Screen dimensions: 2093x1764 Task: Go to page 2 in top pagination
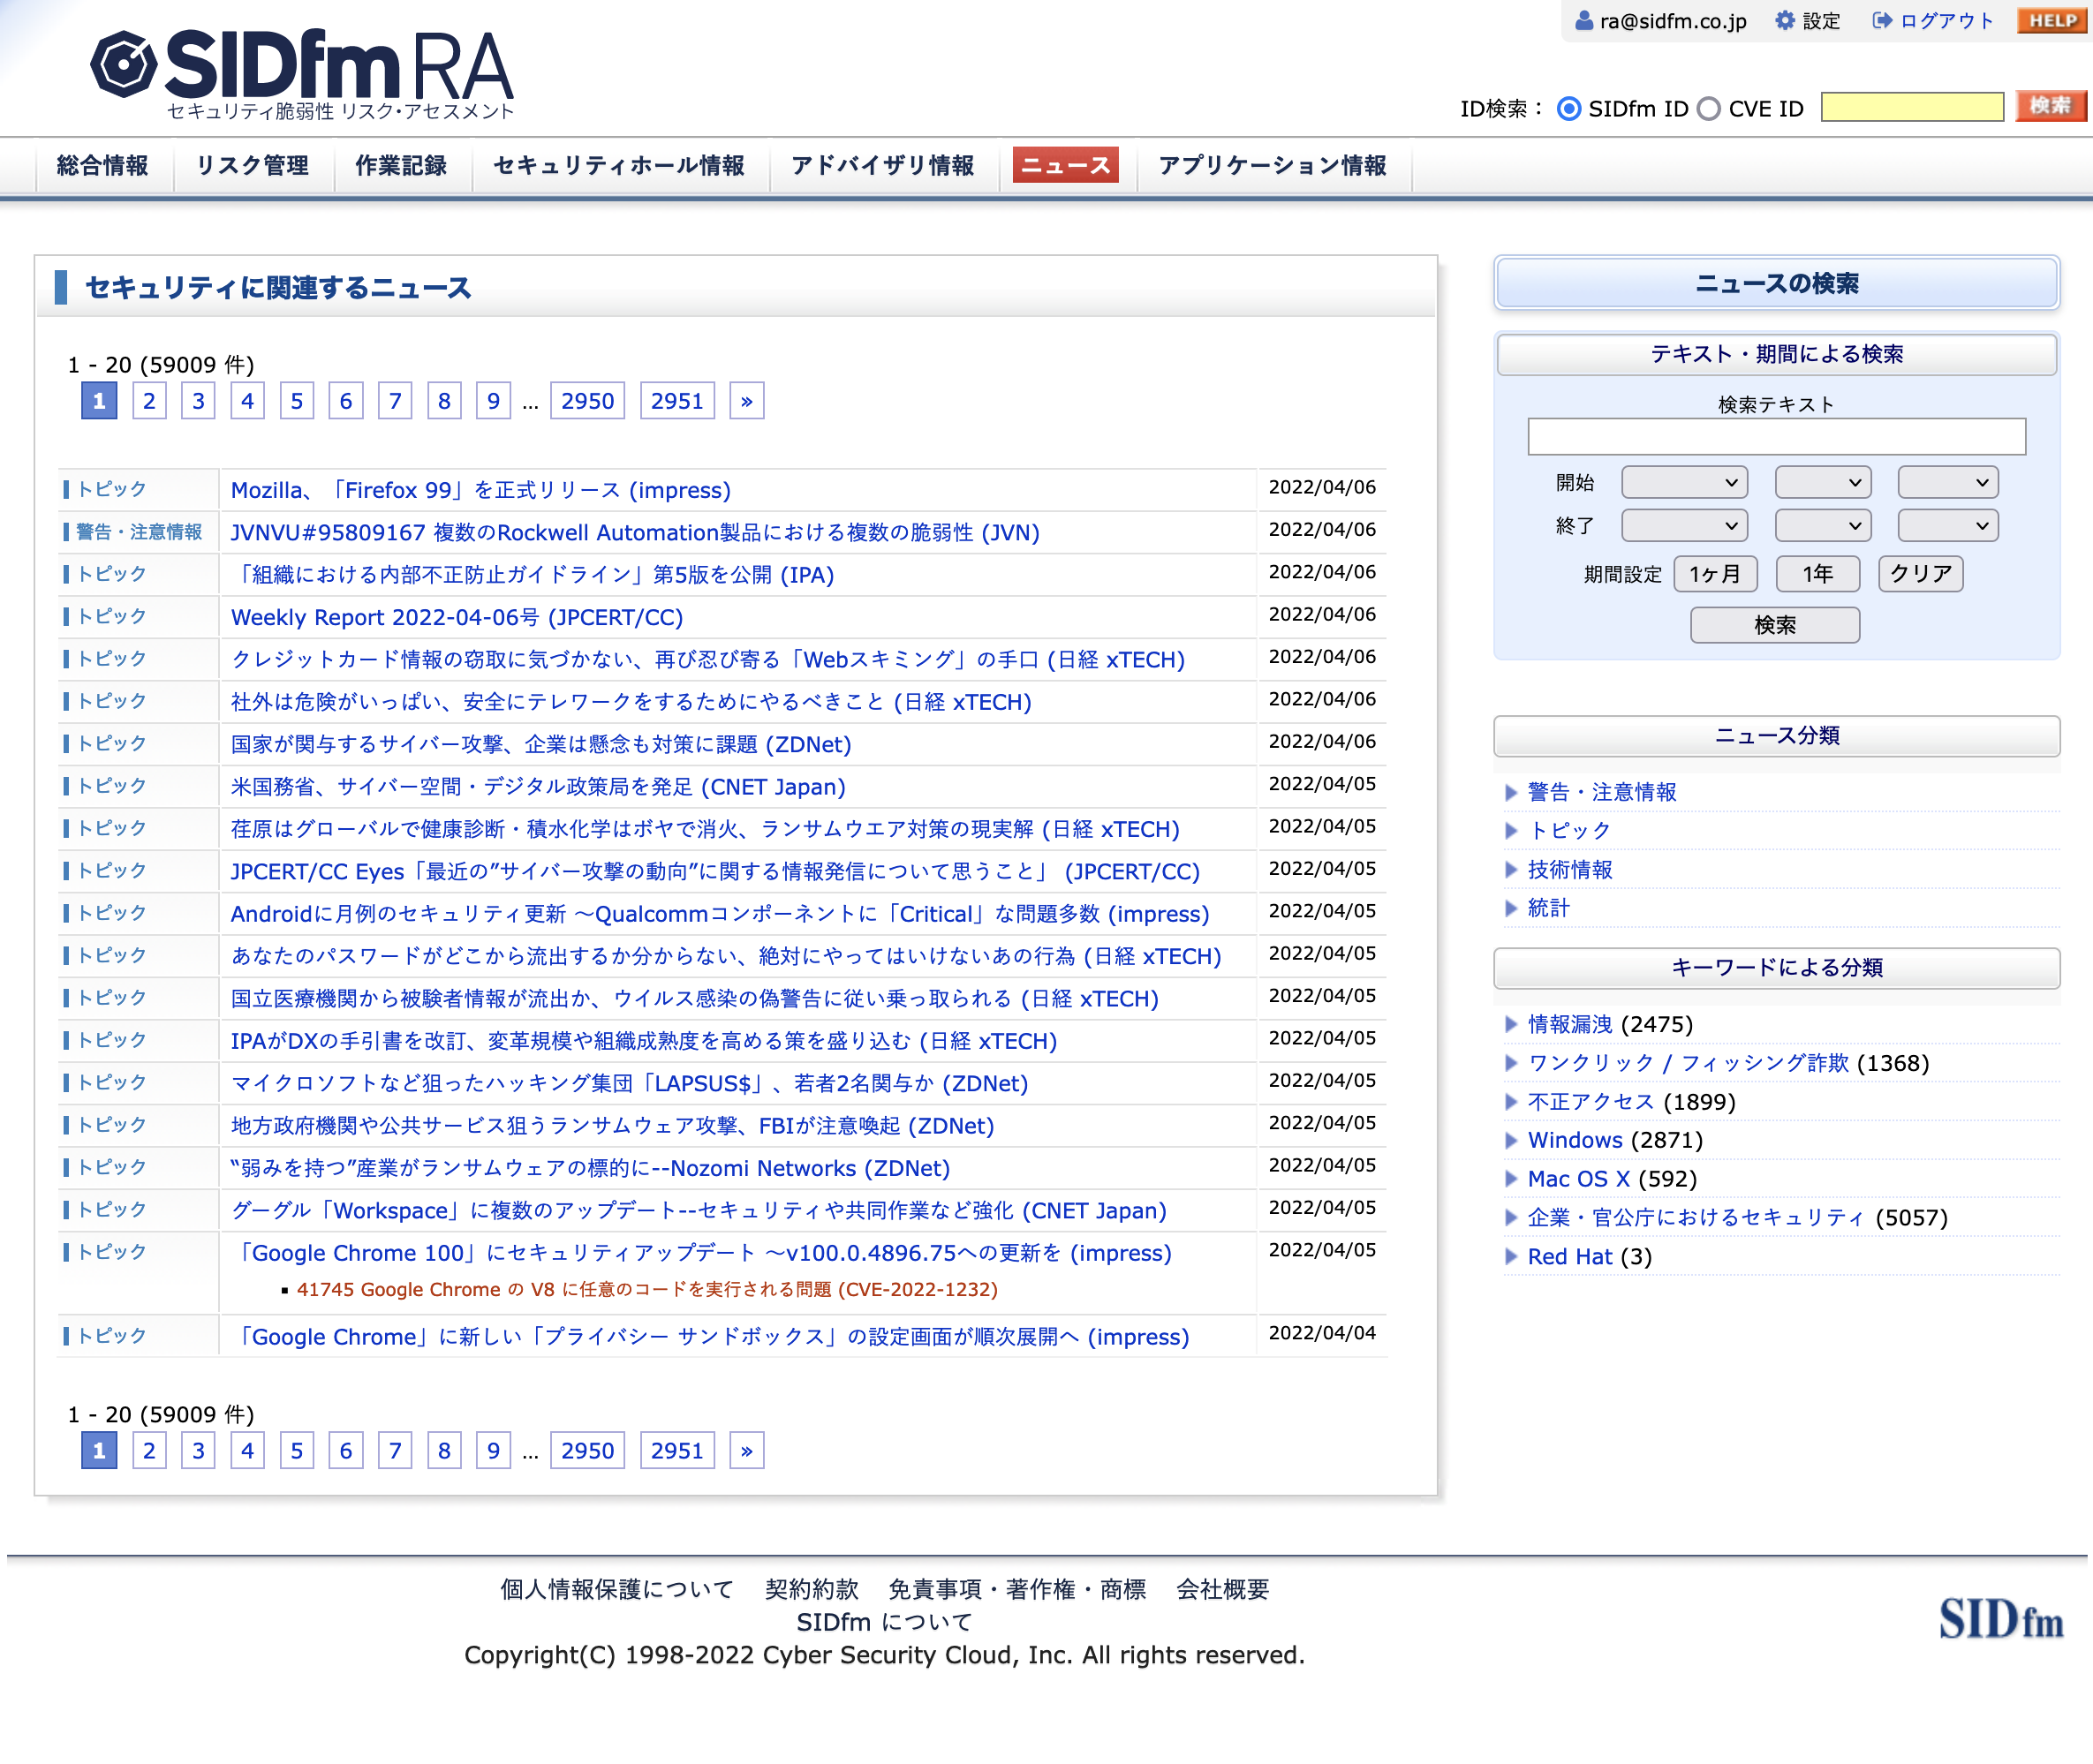coord(149,401)
